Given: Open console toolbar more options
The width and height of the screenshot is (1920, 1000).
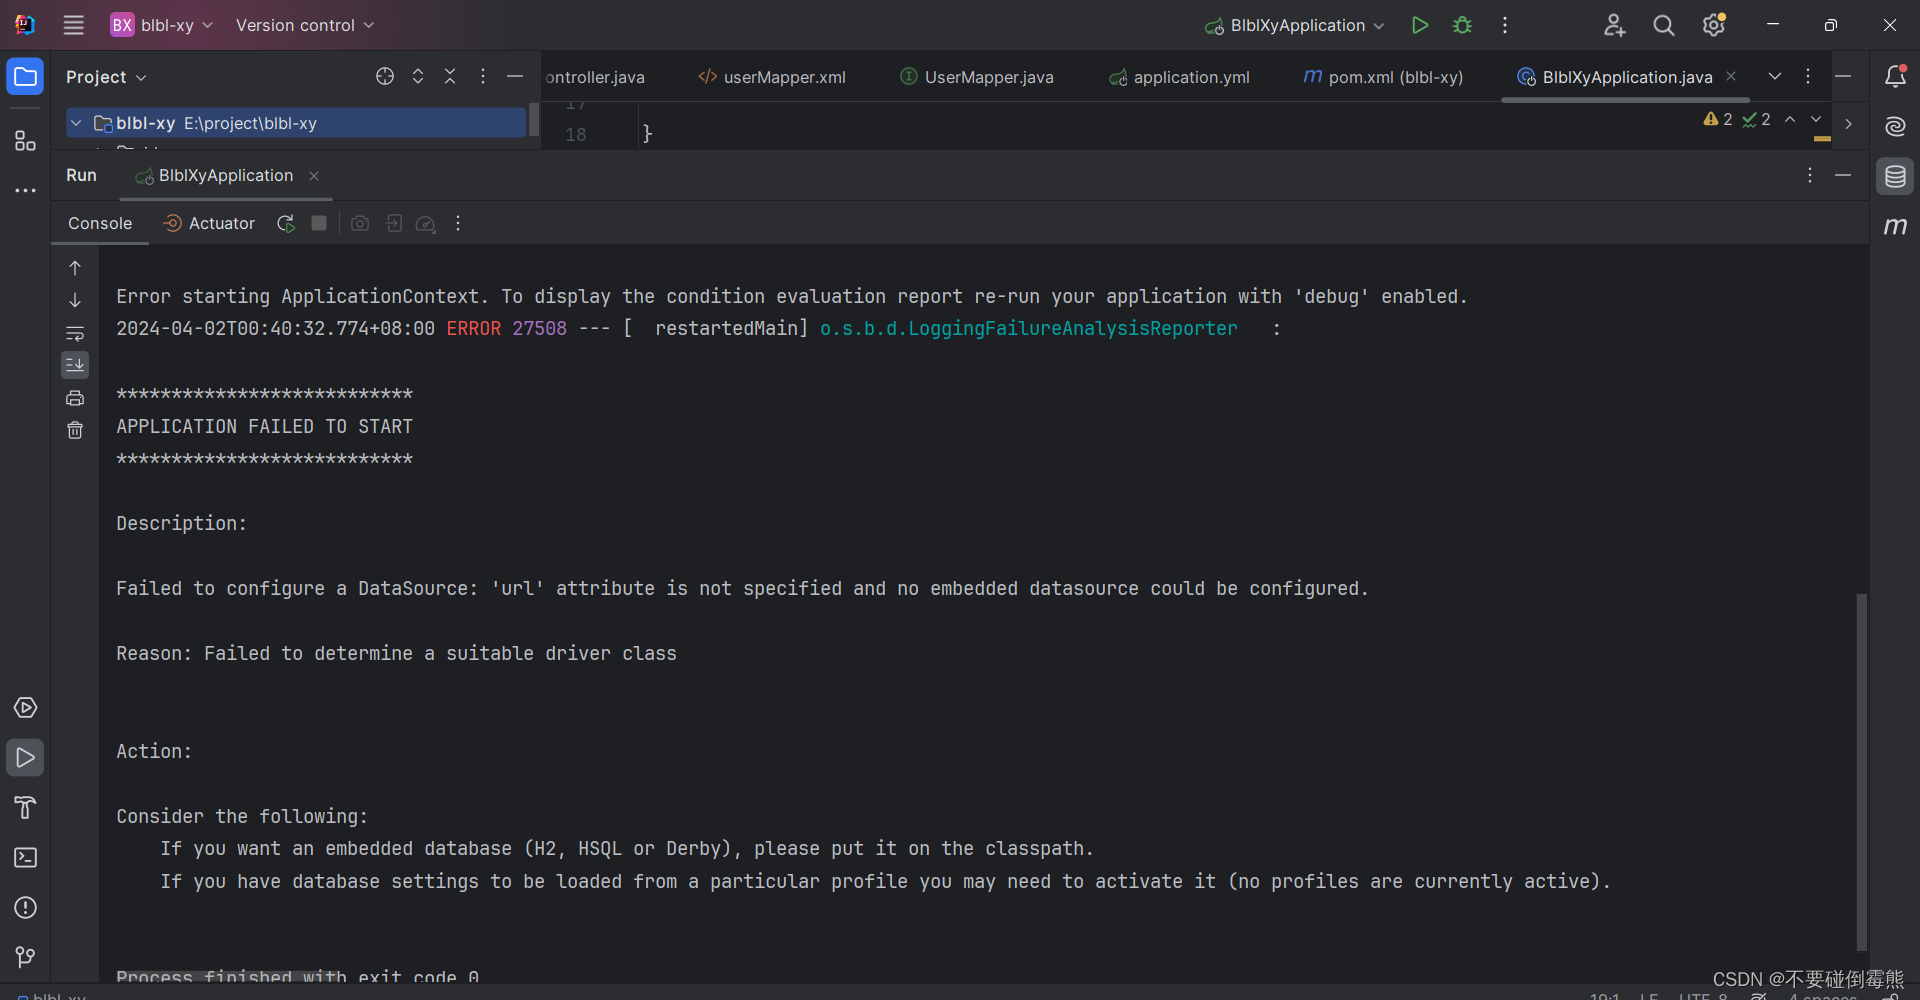Looking at the screenshot, I should pyautogui.click(x=458, y=223).
